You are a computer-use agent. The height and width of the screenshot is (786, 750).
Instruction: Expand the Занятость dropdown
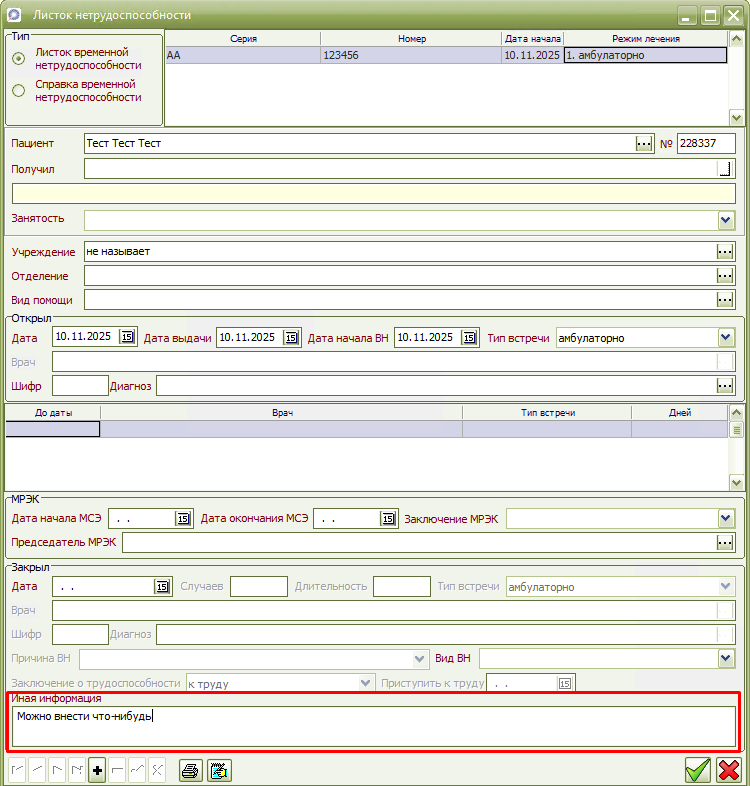click(726, 220)
